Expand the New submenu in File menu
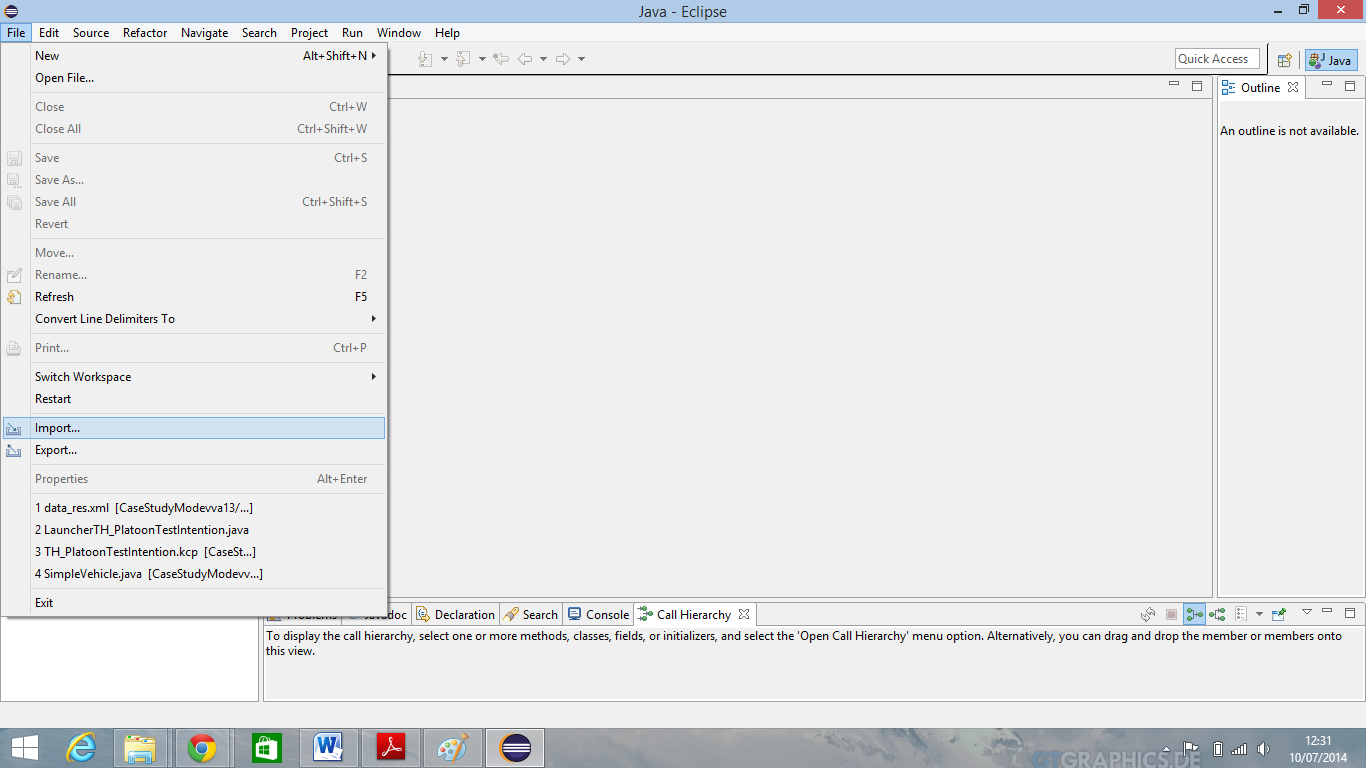 374,56
